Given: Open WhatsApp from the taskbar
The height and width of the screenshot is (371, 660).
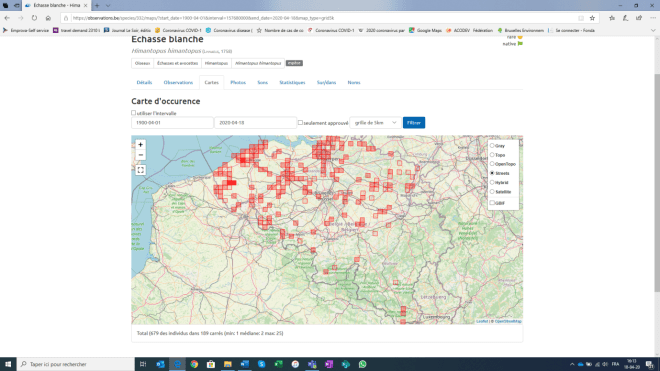Looking at the screenshot, I should tap(362, 364).
